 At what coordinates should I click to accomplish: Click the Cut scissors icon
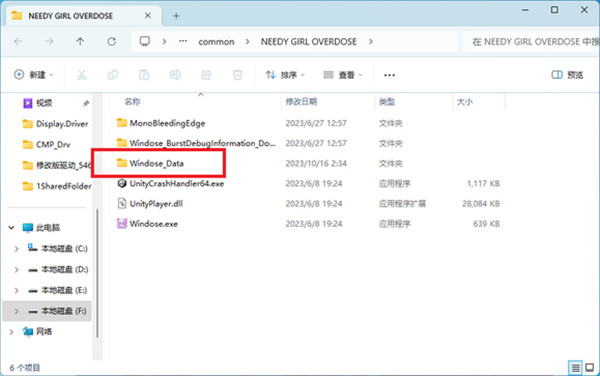coord(82,75)
